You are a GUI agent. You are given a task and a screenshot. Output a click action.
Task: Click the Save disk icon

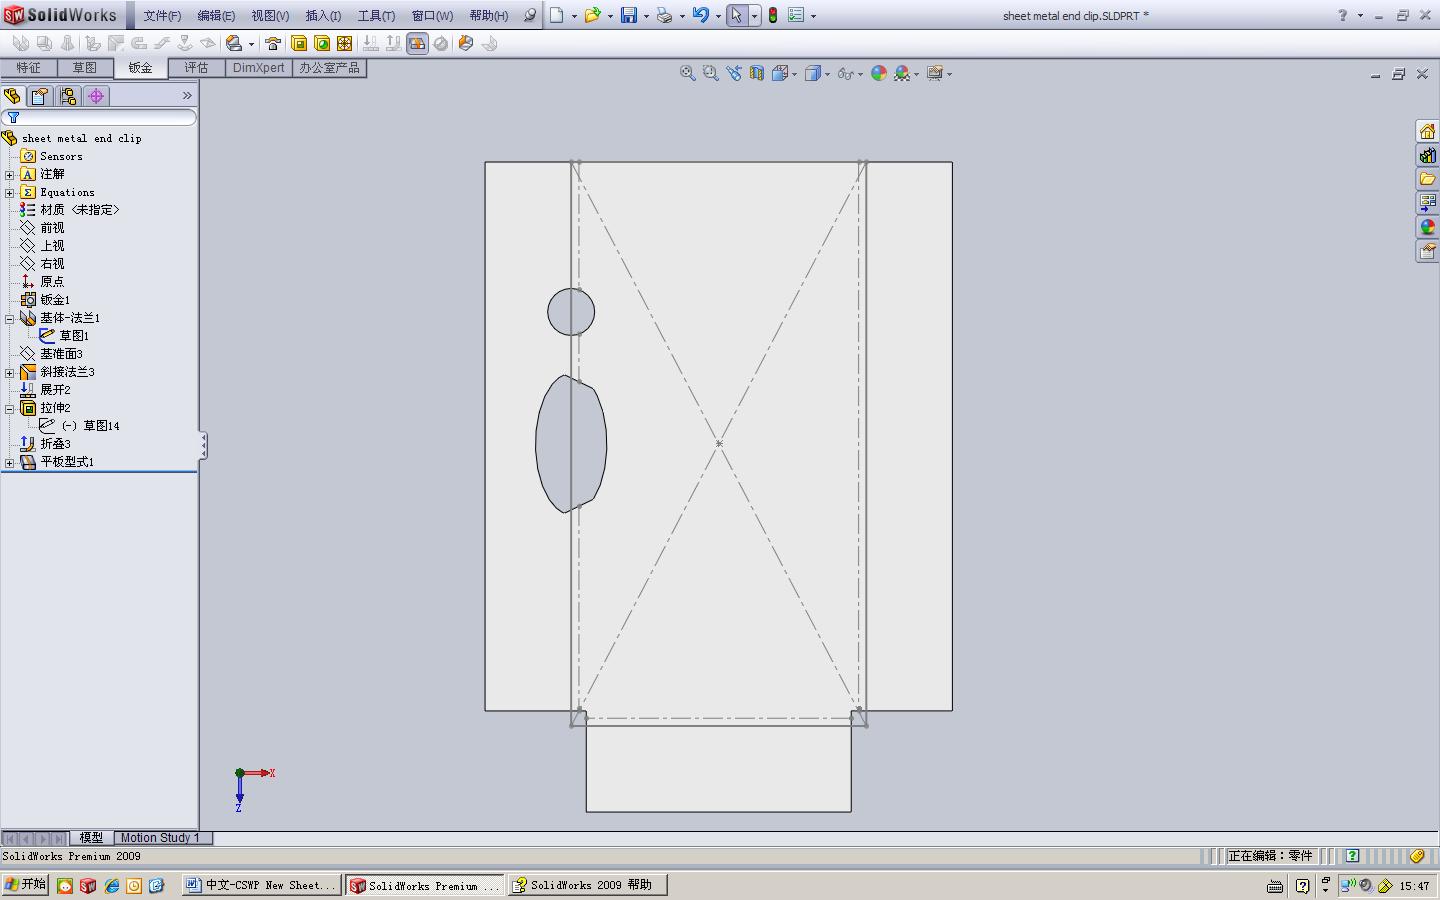click(629, 15)
